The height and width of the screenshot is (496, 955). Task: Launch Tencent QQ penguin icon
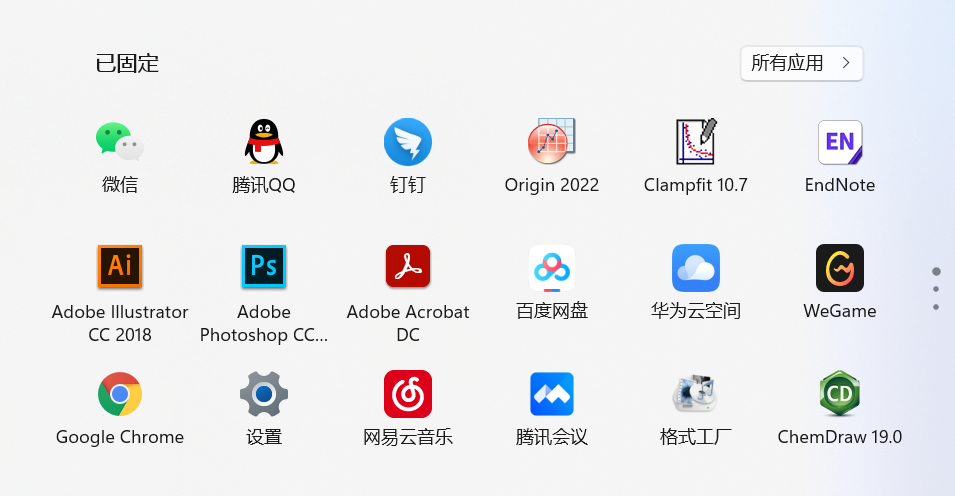pyautogui.click(x=264, y=141)
